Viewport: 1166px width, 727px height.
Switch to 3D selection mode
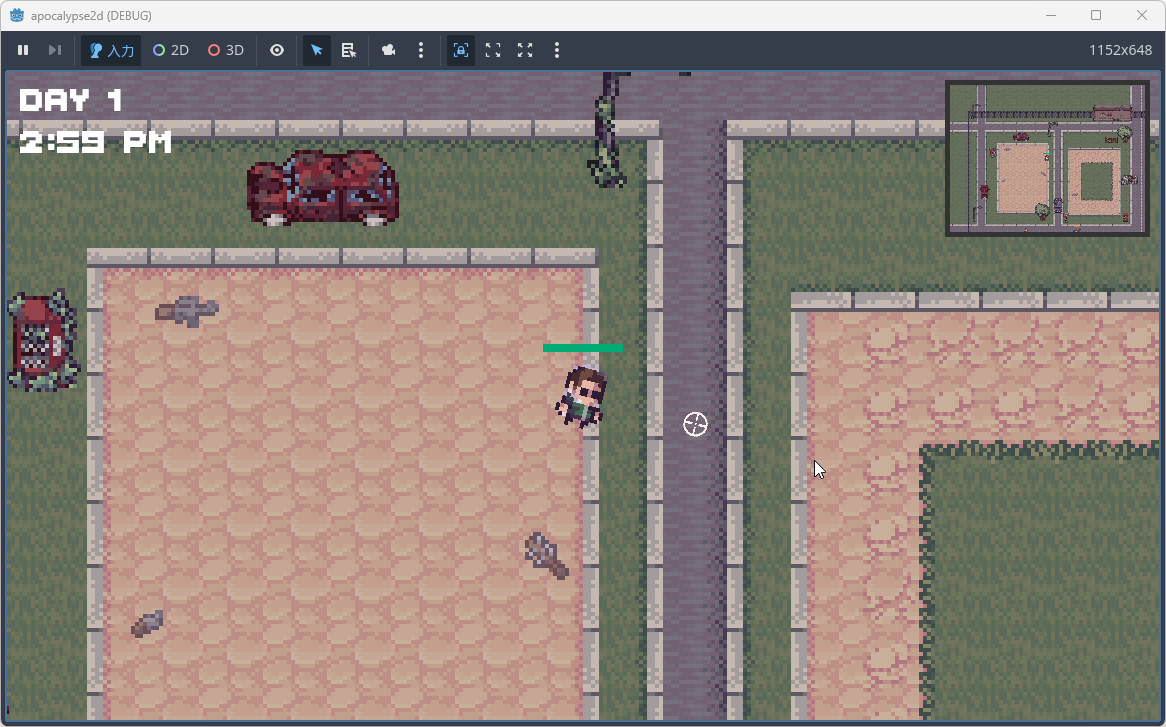point(225,50)
